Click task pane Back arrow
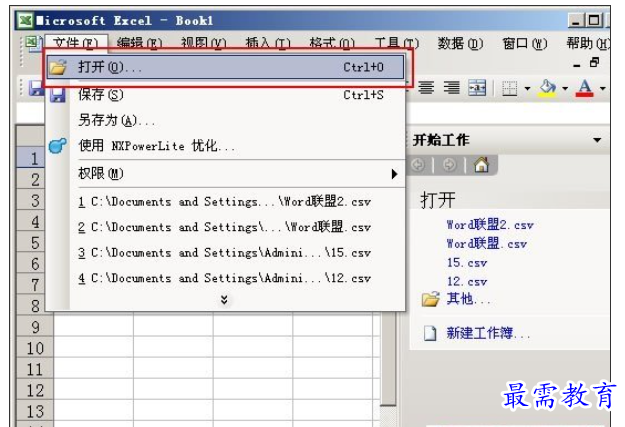Viewport: 625px width, 427px height. (x=418, y=164)
